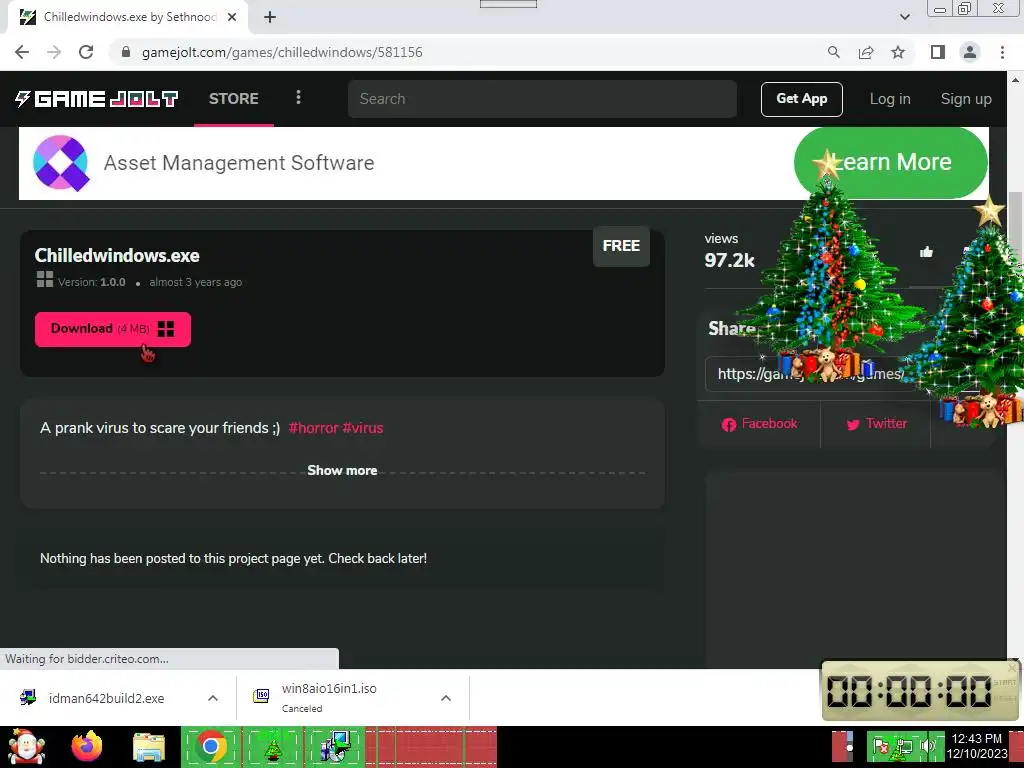
Task: Open the Chrome profile avatar
Action: [970, 52]
